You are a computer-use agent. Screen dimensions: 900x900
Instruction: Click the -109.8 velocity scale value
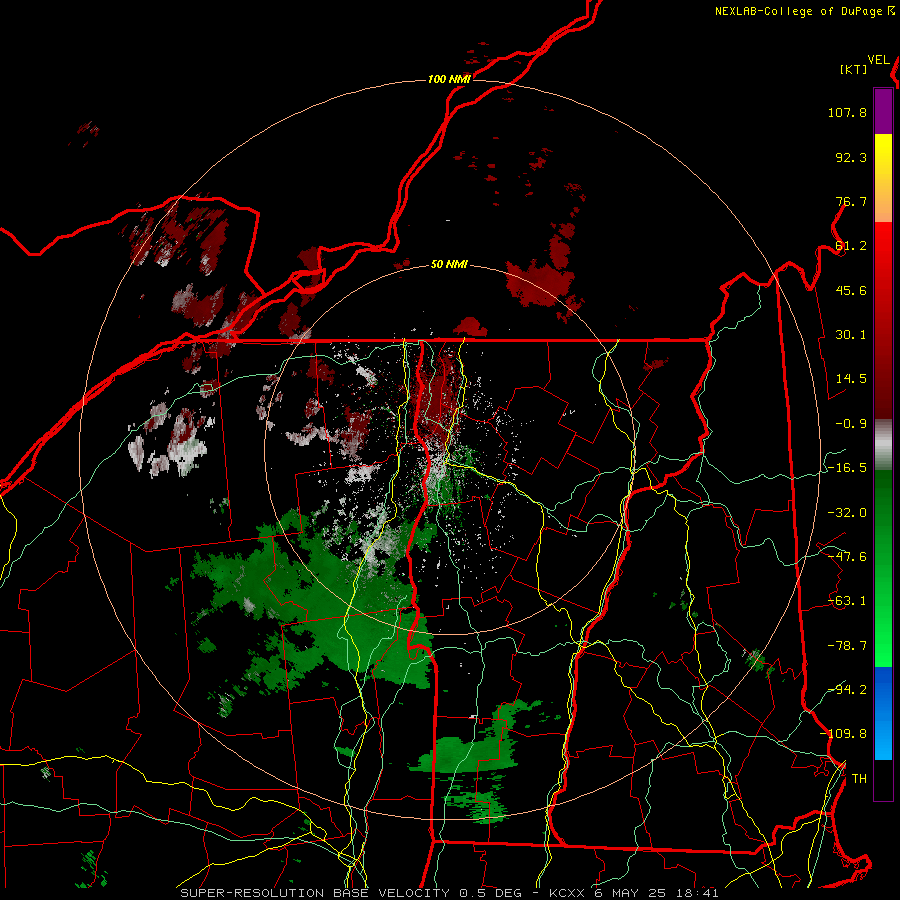[x=843, y=734]
